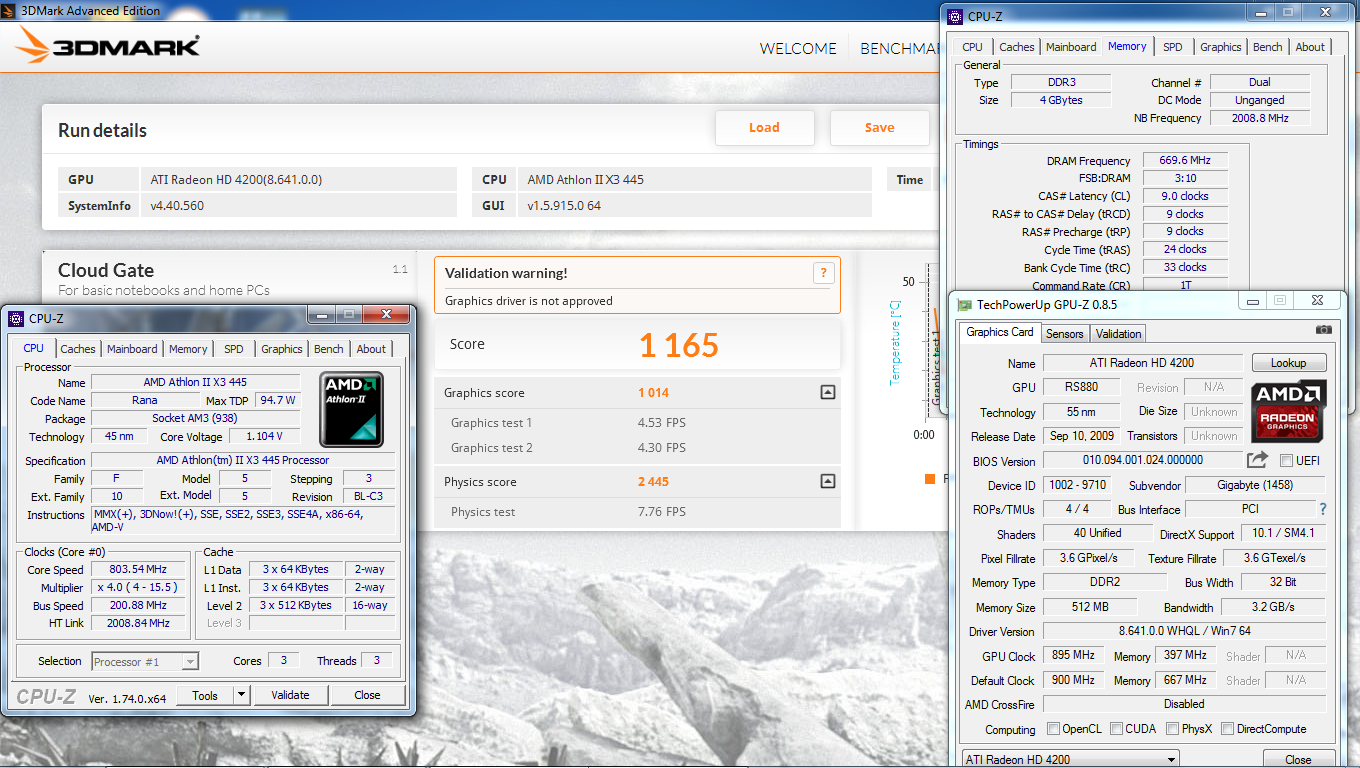Open Graphics tab in bottom CPU-Z window
Viewport: 1360px width, 768px height.
coord(281,349)
